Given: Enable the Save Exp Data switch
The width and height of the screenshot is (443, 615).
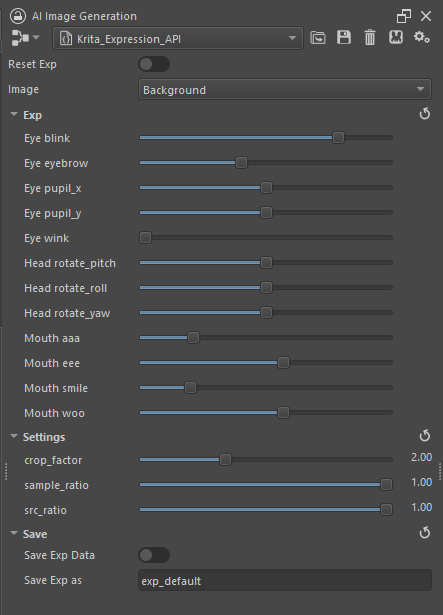Looking at the screenshot, I should click(154, 555).
